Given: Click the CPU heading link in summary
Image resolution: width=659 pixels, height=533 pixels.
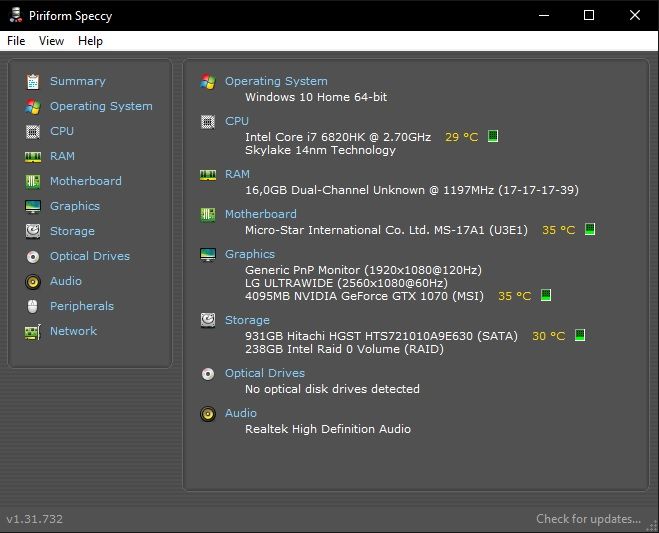Looking at the screenshot, I should coord(237,121).
